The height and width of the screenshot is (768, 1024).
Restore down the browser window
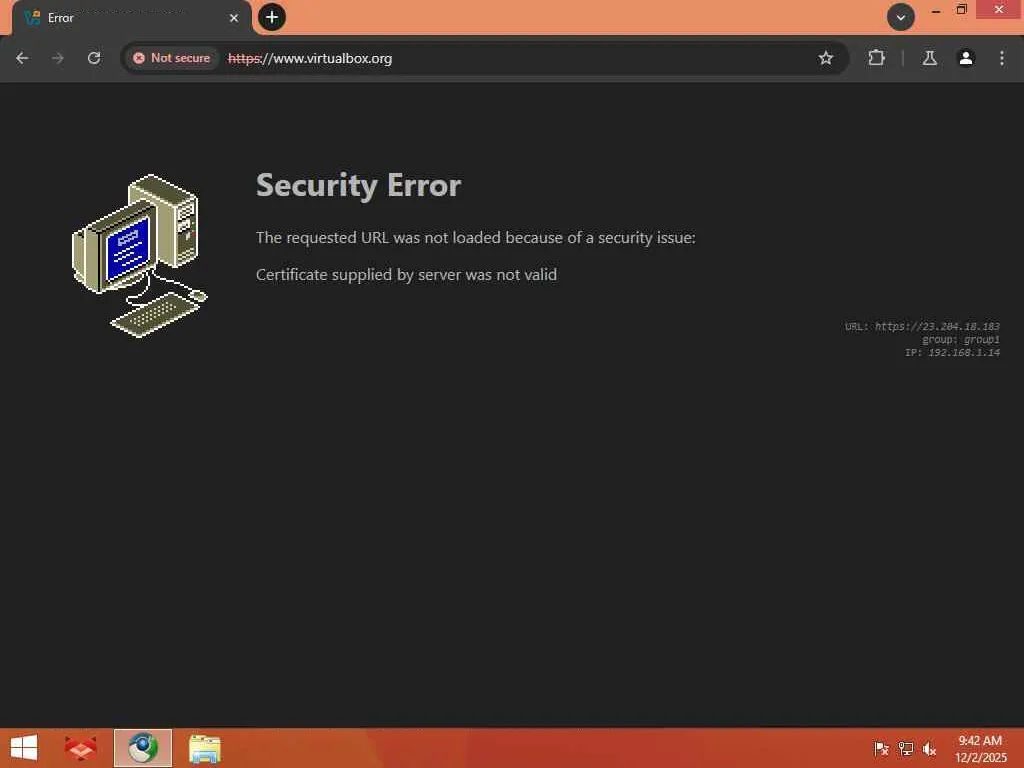(961, 9)
